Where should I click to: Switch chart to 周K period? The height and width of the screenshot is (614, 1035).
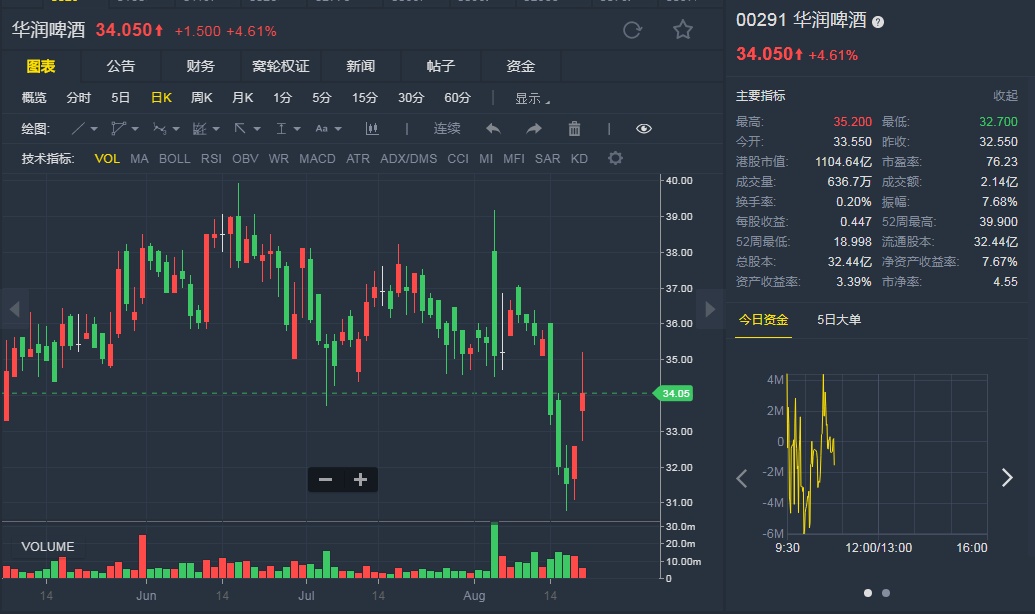(201, 98)
